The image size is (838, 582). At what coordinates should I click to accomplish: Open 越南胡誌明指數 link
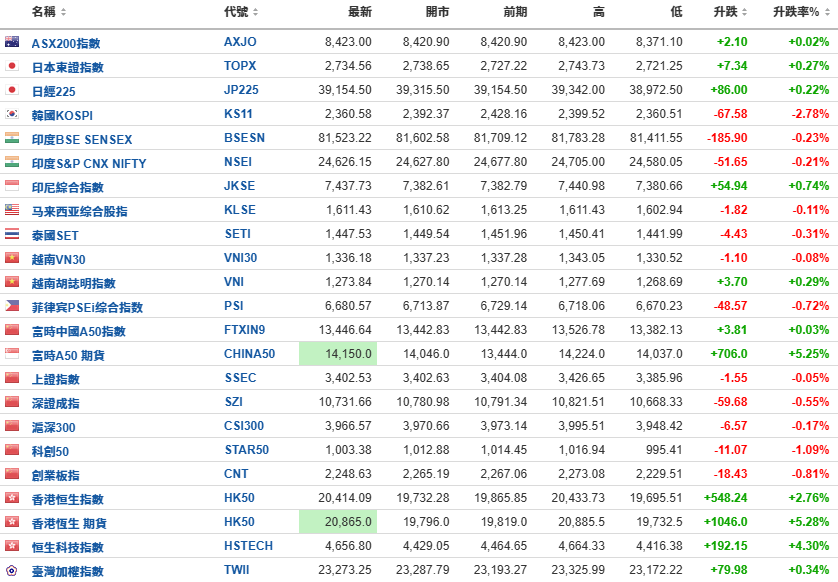coord(73,284)
